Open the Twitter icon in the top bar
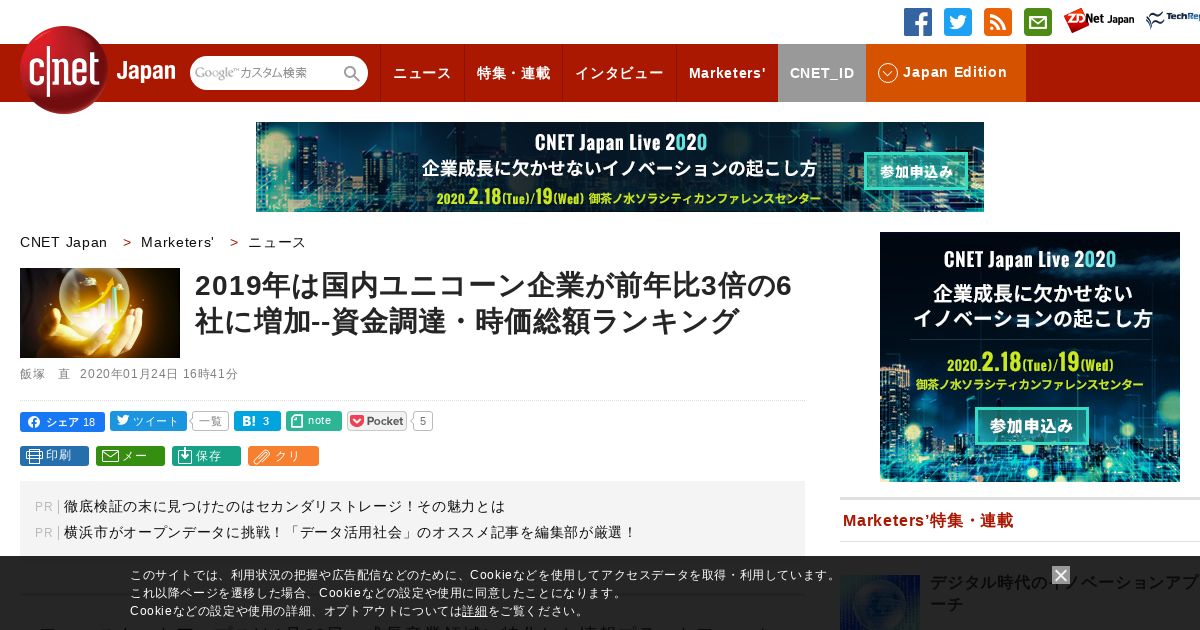The width and height of the screenshot is (1200, 630). (x=958, y=22)
